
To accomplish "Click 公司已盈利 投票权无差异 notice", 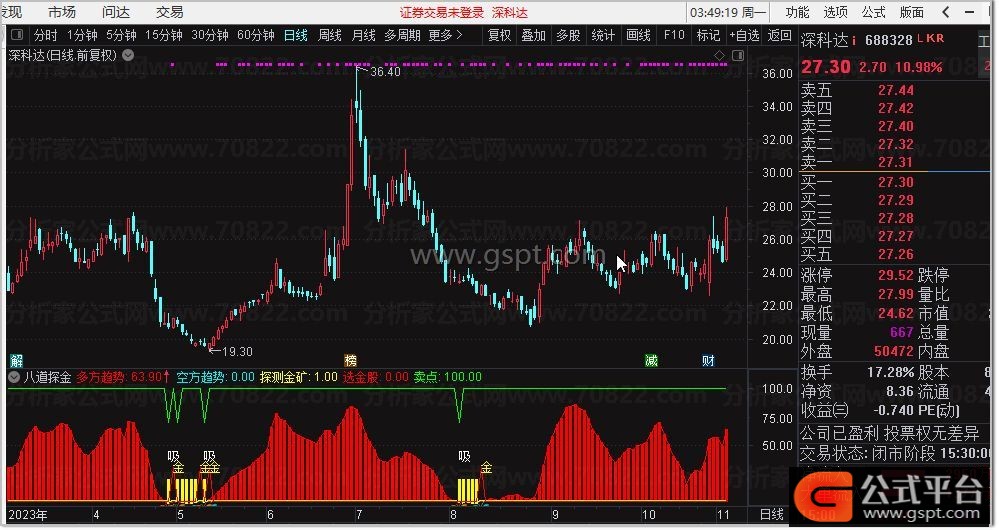I will click(889, 434).
